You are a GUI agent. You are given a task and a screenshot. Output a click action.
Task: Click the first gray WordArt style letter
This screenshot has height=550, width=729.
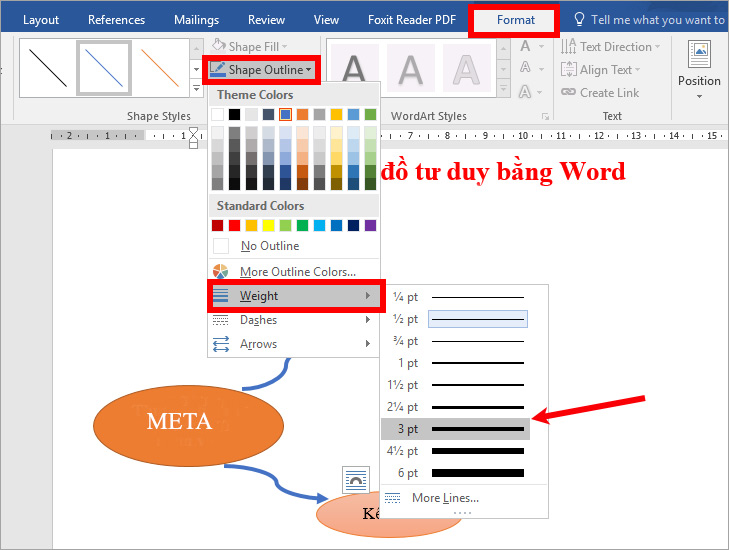[354, 70]
